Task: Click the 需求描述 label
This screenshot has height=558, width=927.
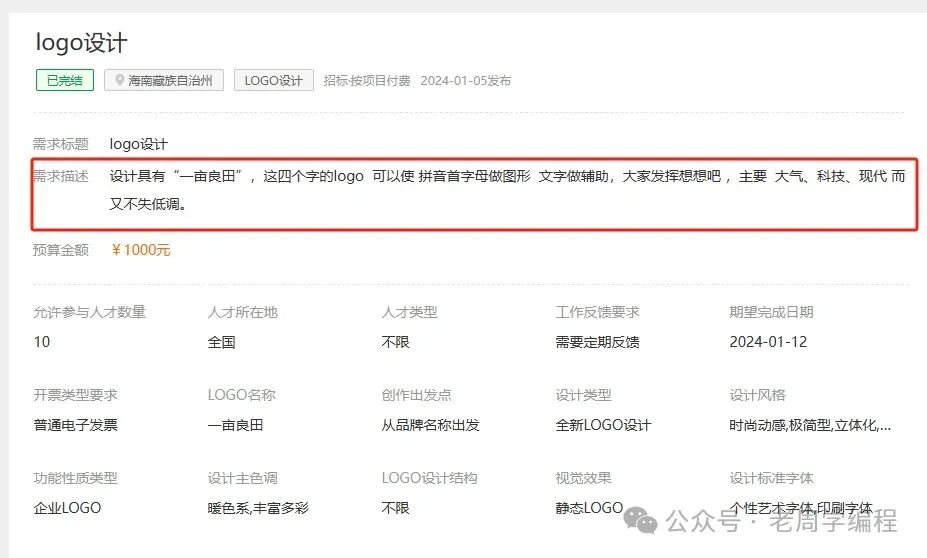Action: coord(61,176)
